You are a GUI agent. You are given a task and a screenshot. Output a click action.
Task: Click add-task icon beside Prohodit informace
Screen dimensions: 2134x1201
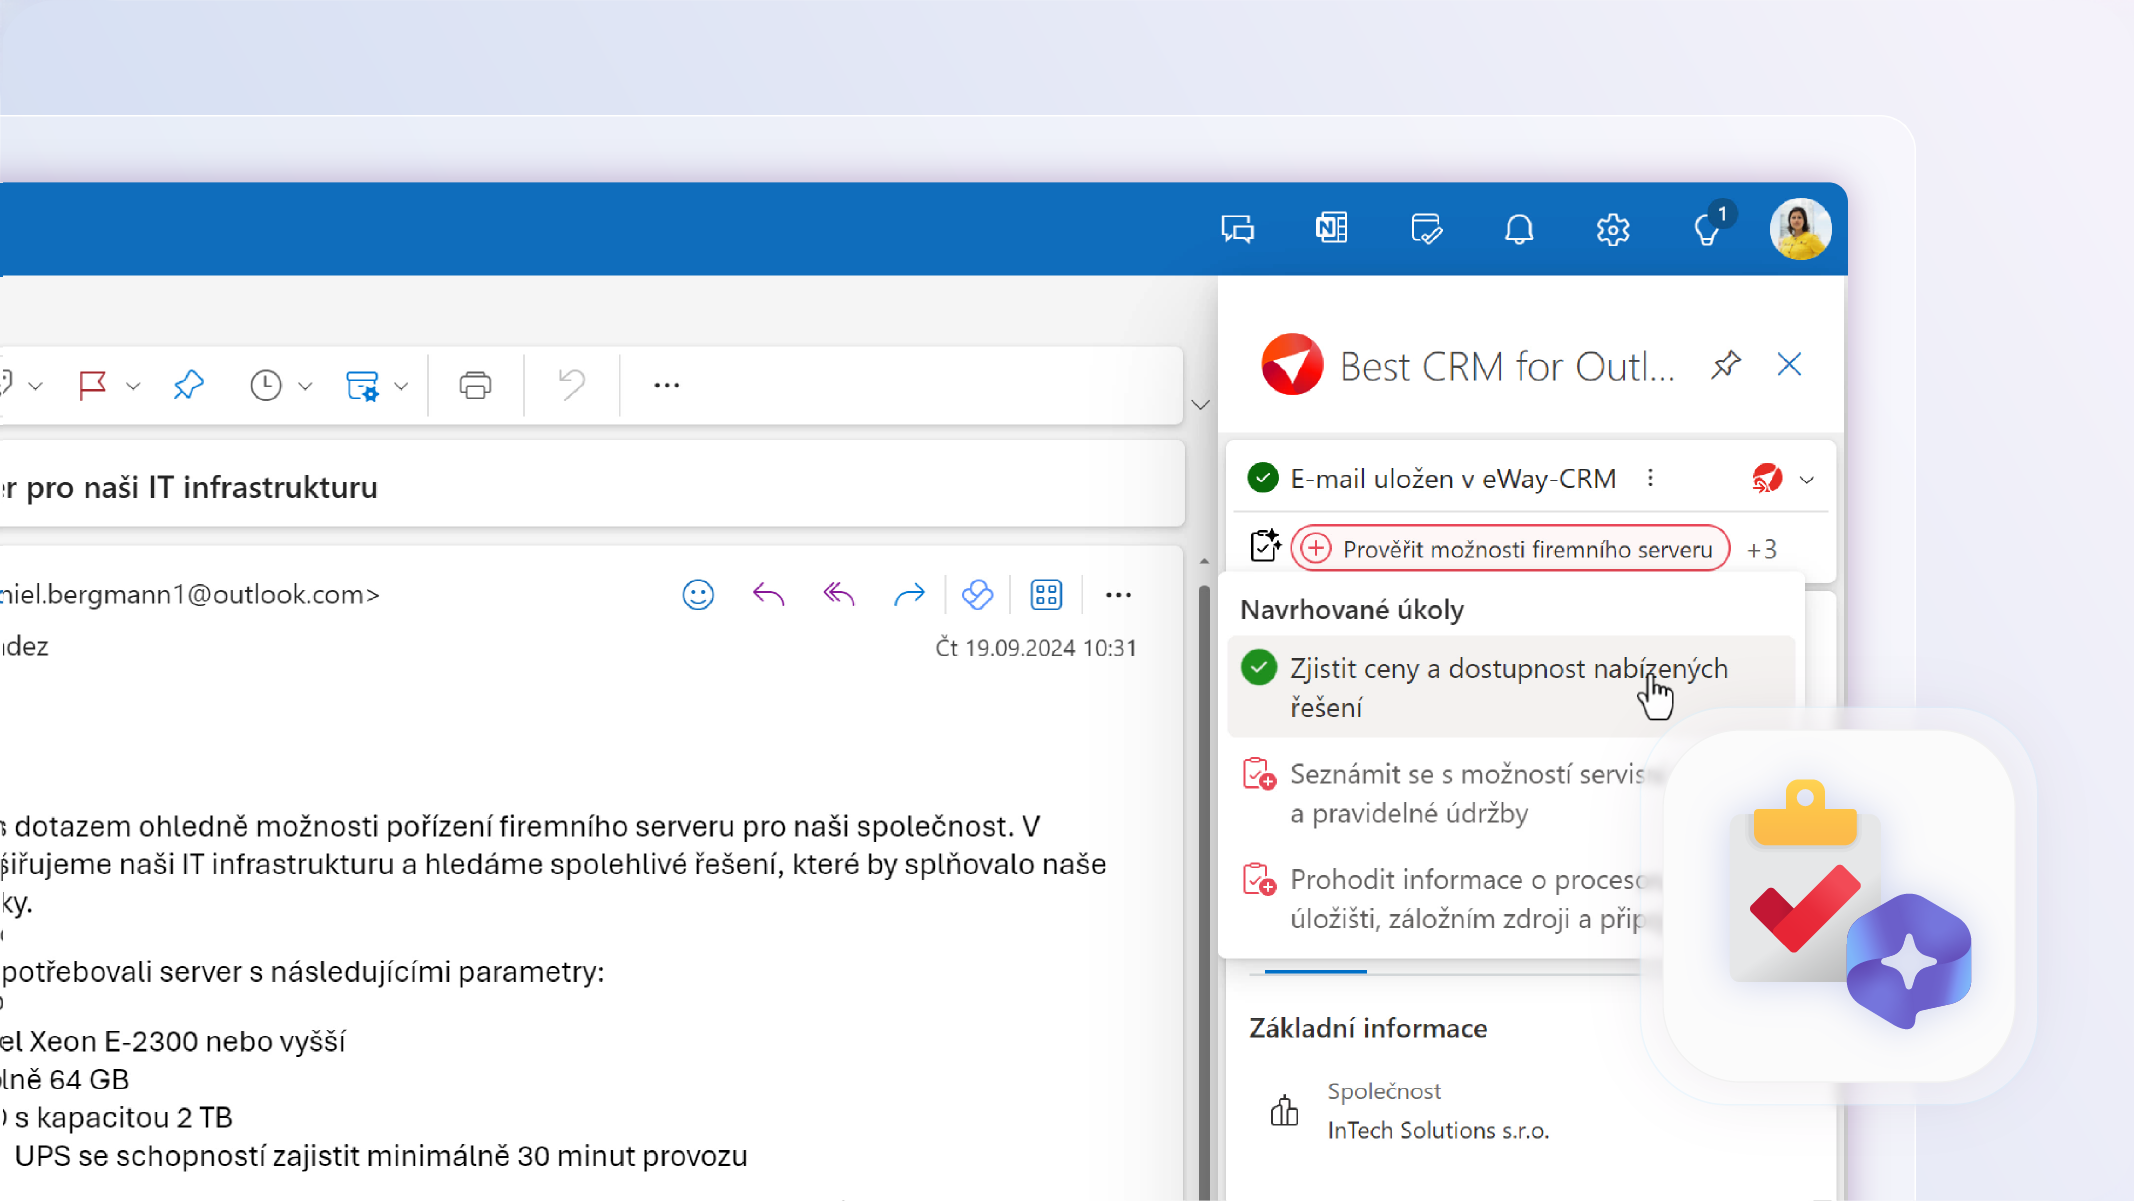(x=1259, y=879)
